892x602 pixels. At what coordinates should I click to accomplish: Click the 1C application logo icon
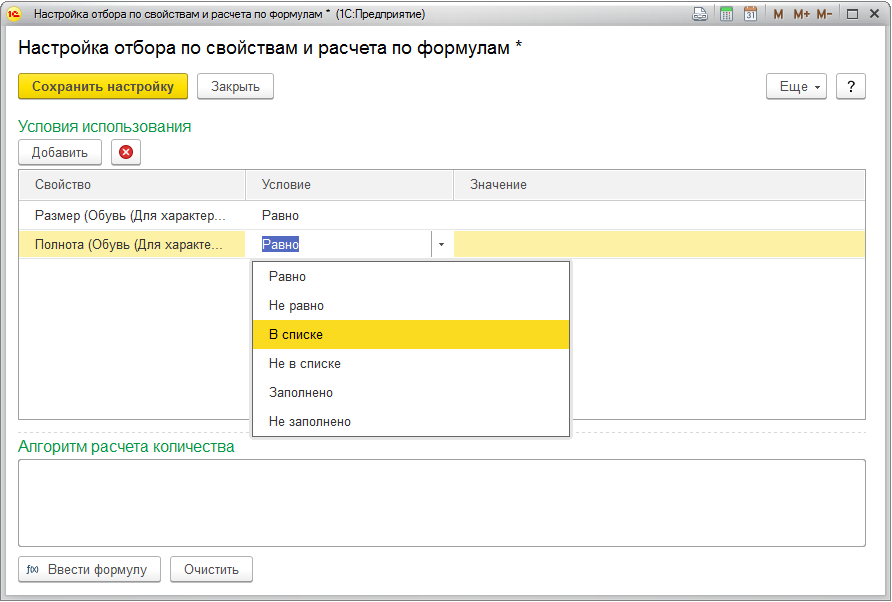click(14, 14)
